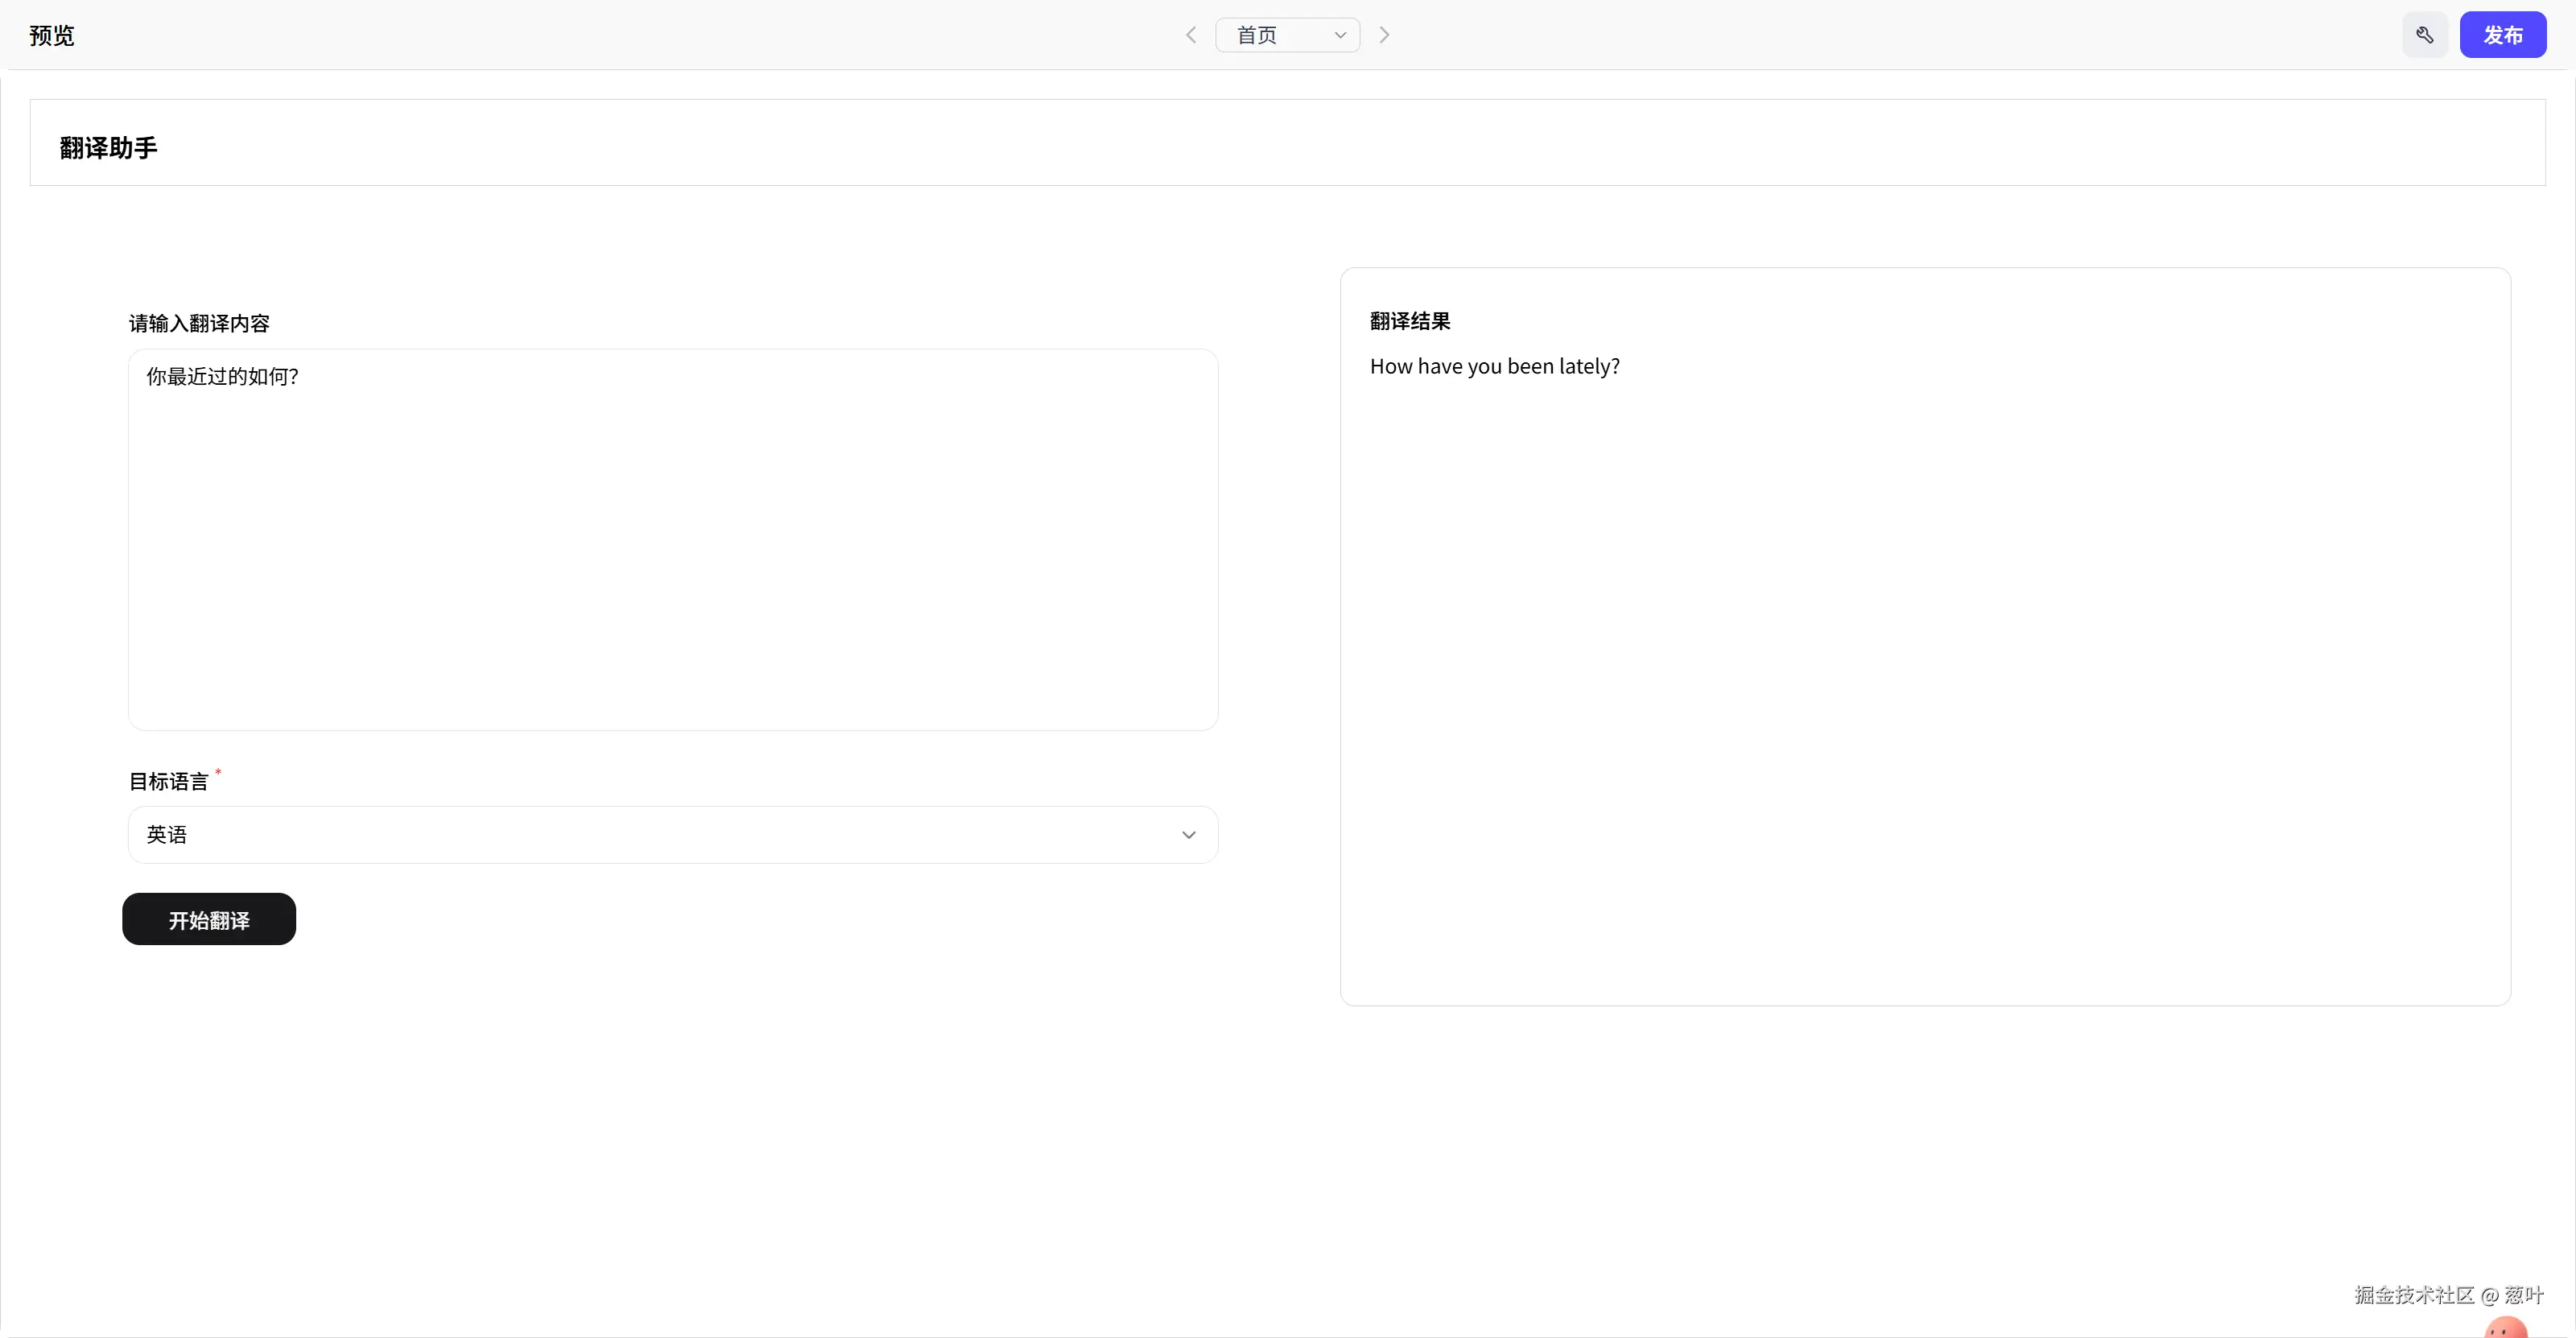Image resolution: width=2576 pixels, height=1338 pixels.
Task: Click the result text How have you been lately?
Action: pos(1494,367)
